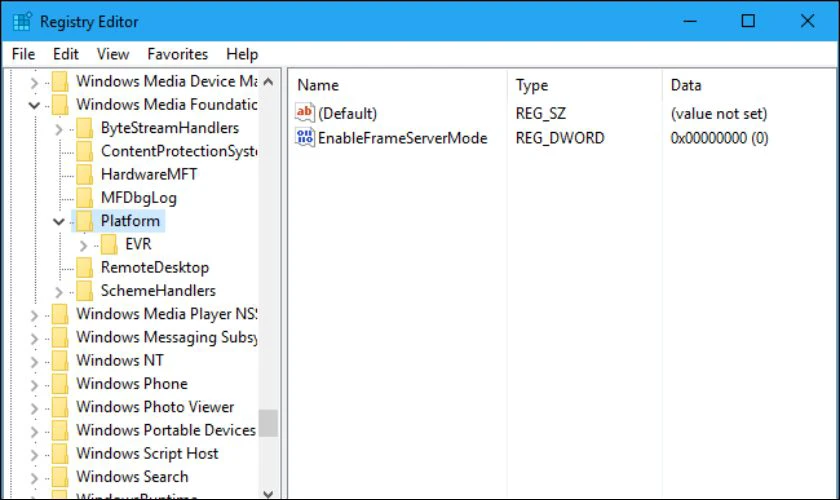The image size is (840, 500).
Task: Click the Windows Phone folder icon
Action: pyautogui.click(x=60, y=384)
